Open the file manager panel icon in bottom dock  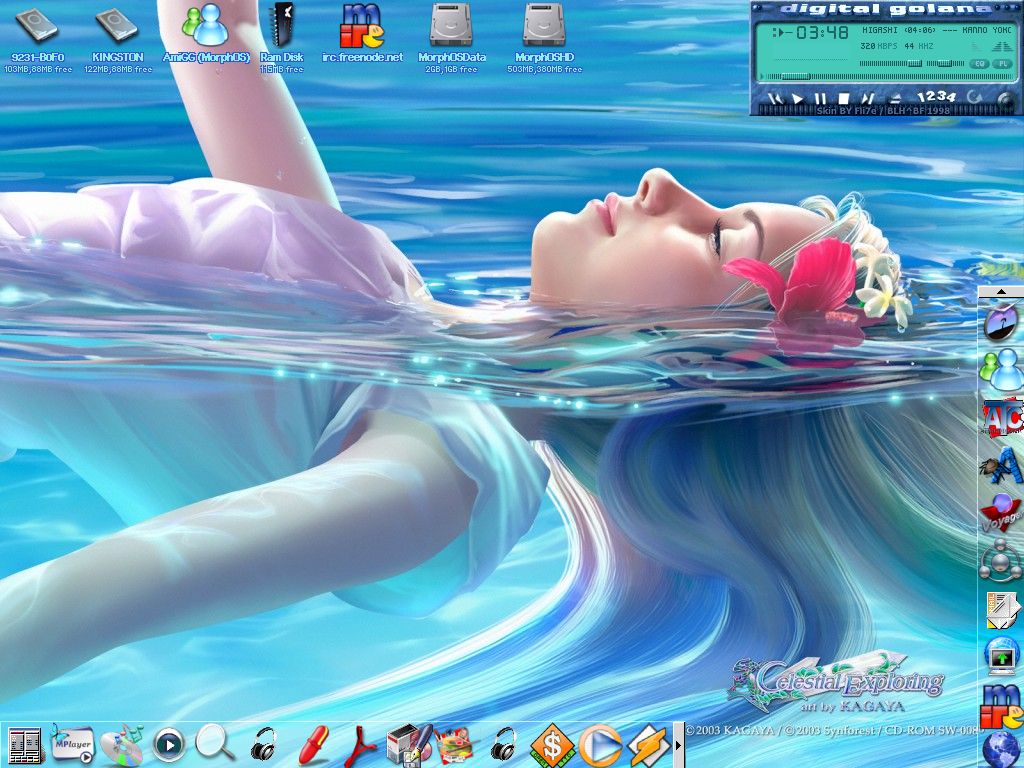(24, 745)
